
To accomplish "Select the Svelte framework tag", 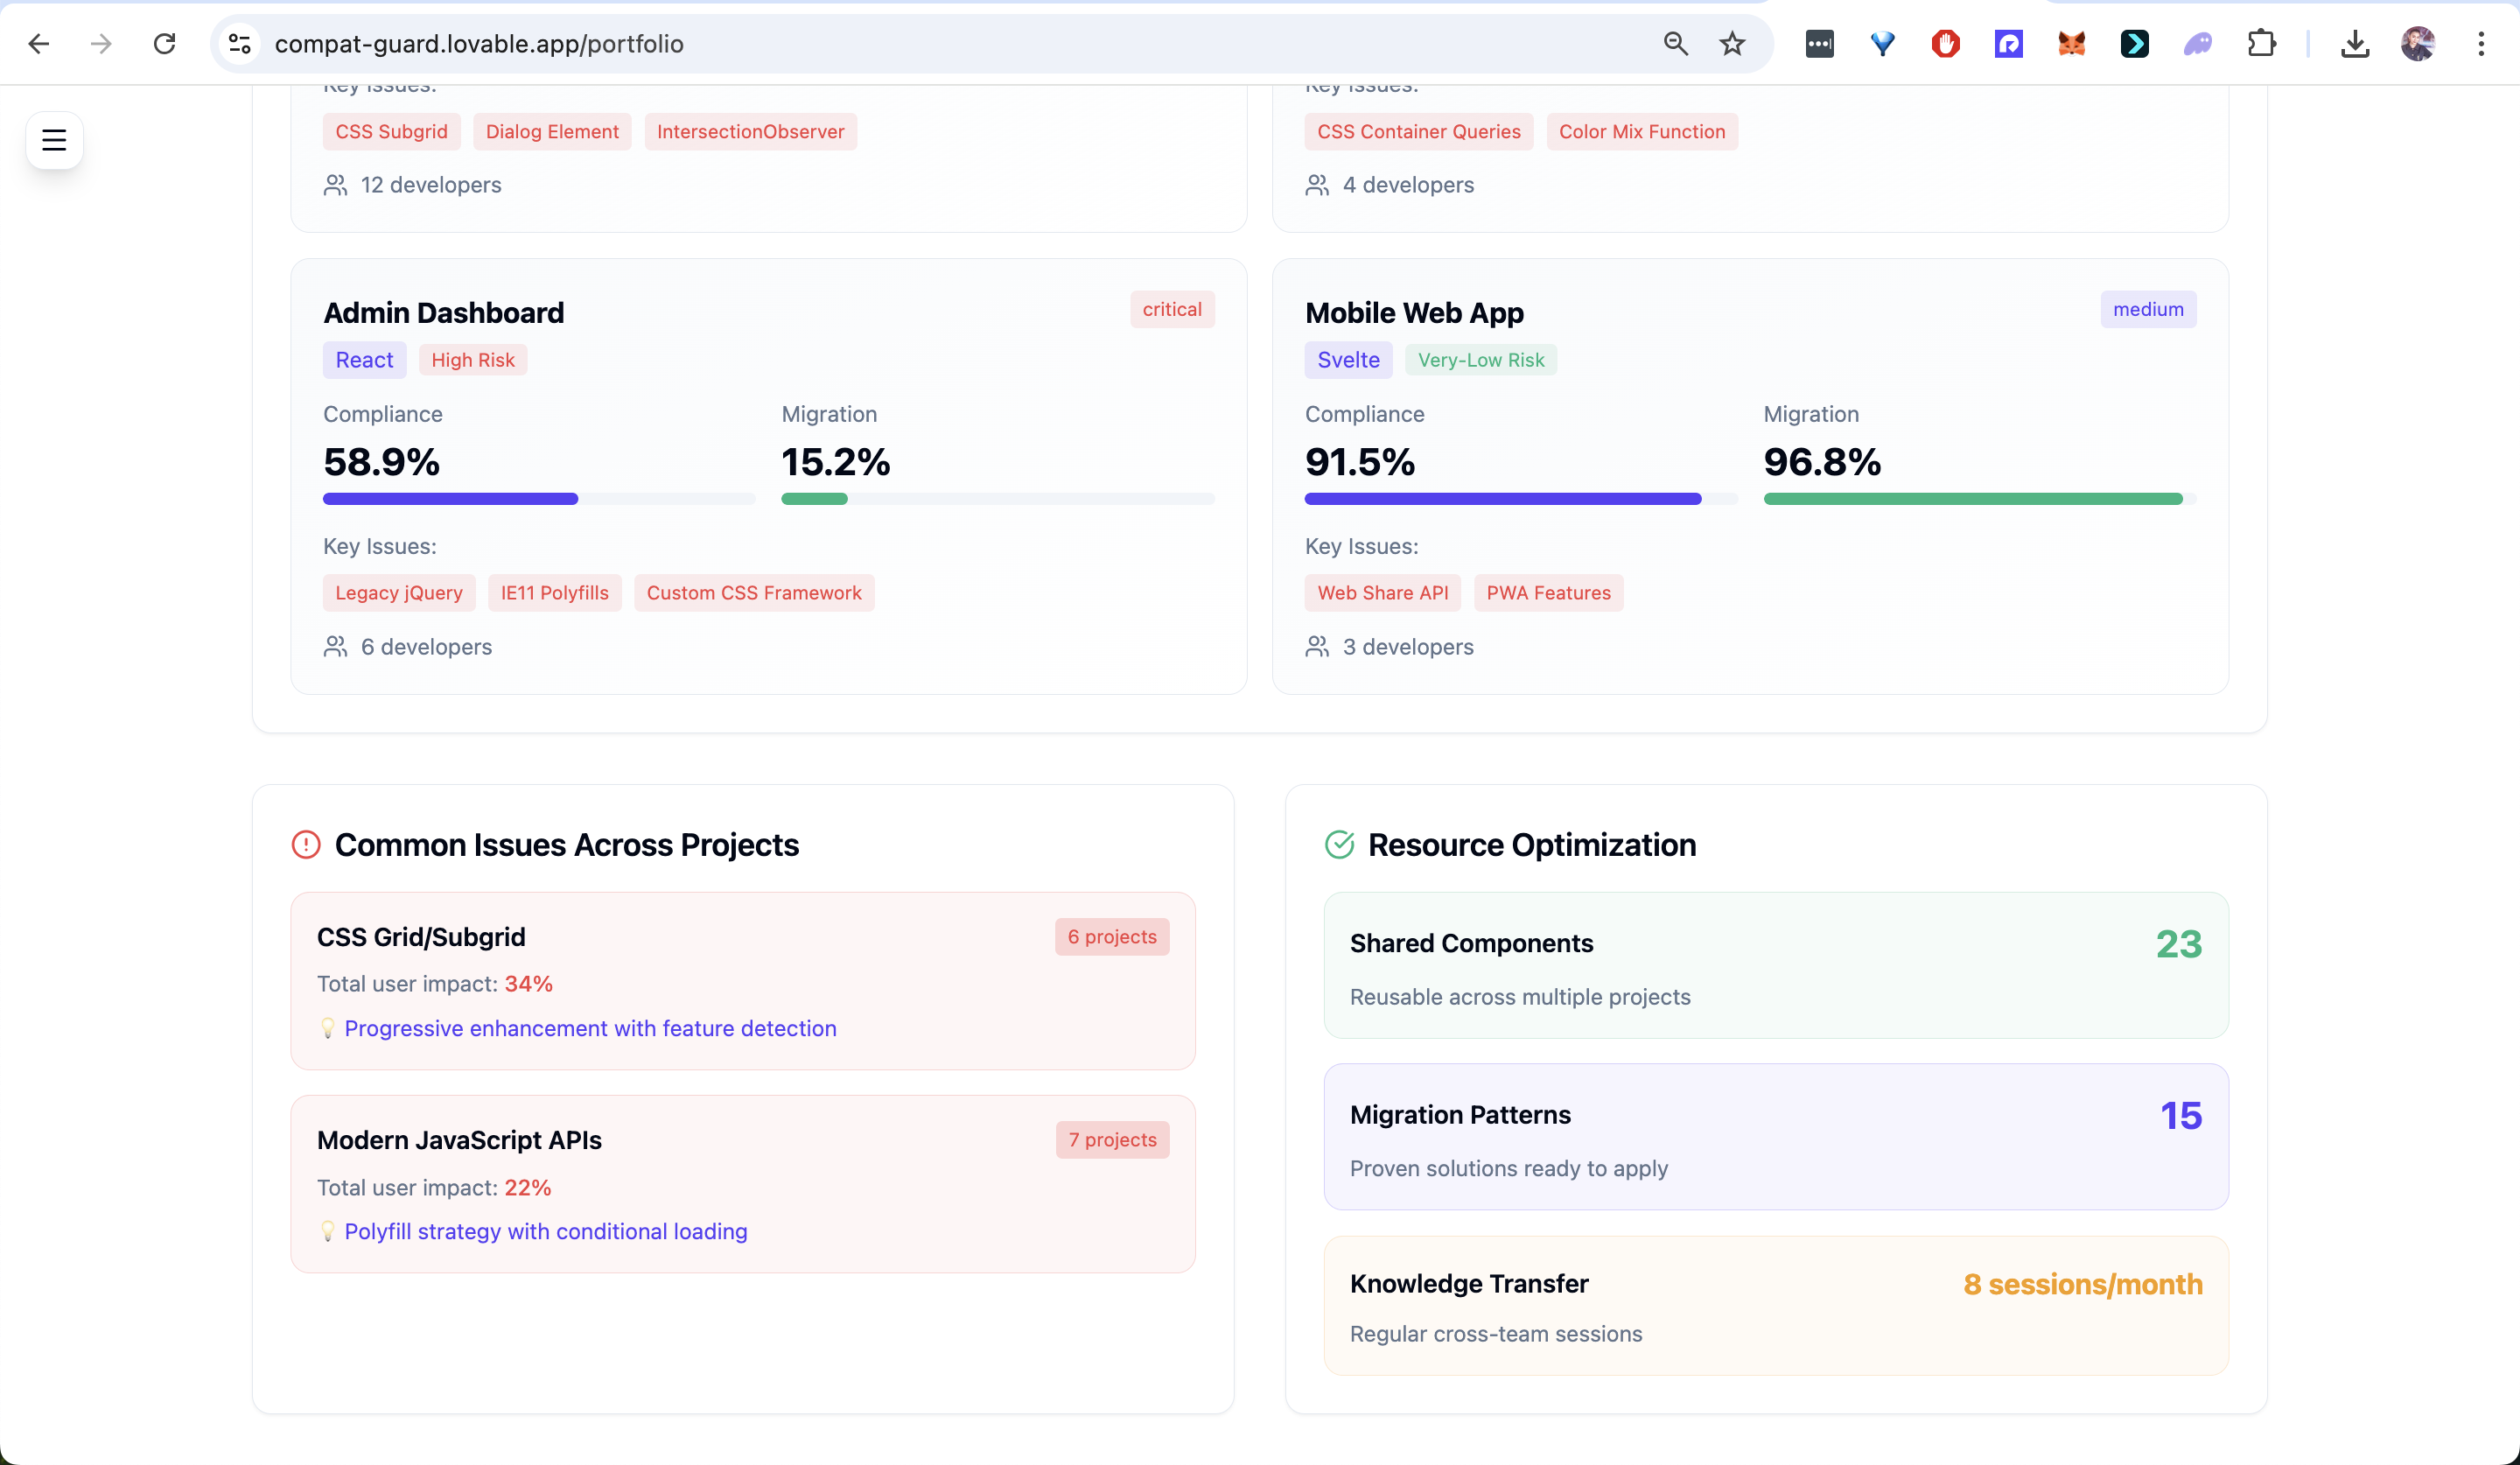I will [x=1347, y=360].
